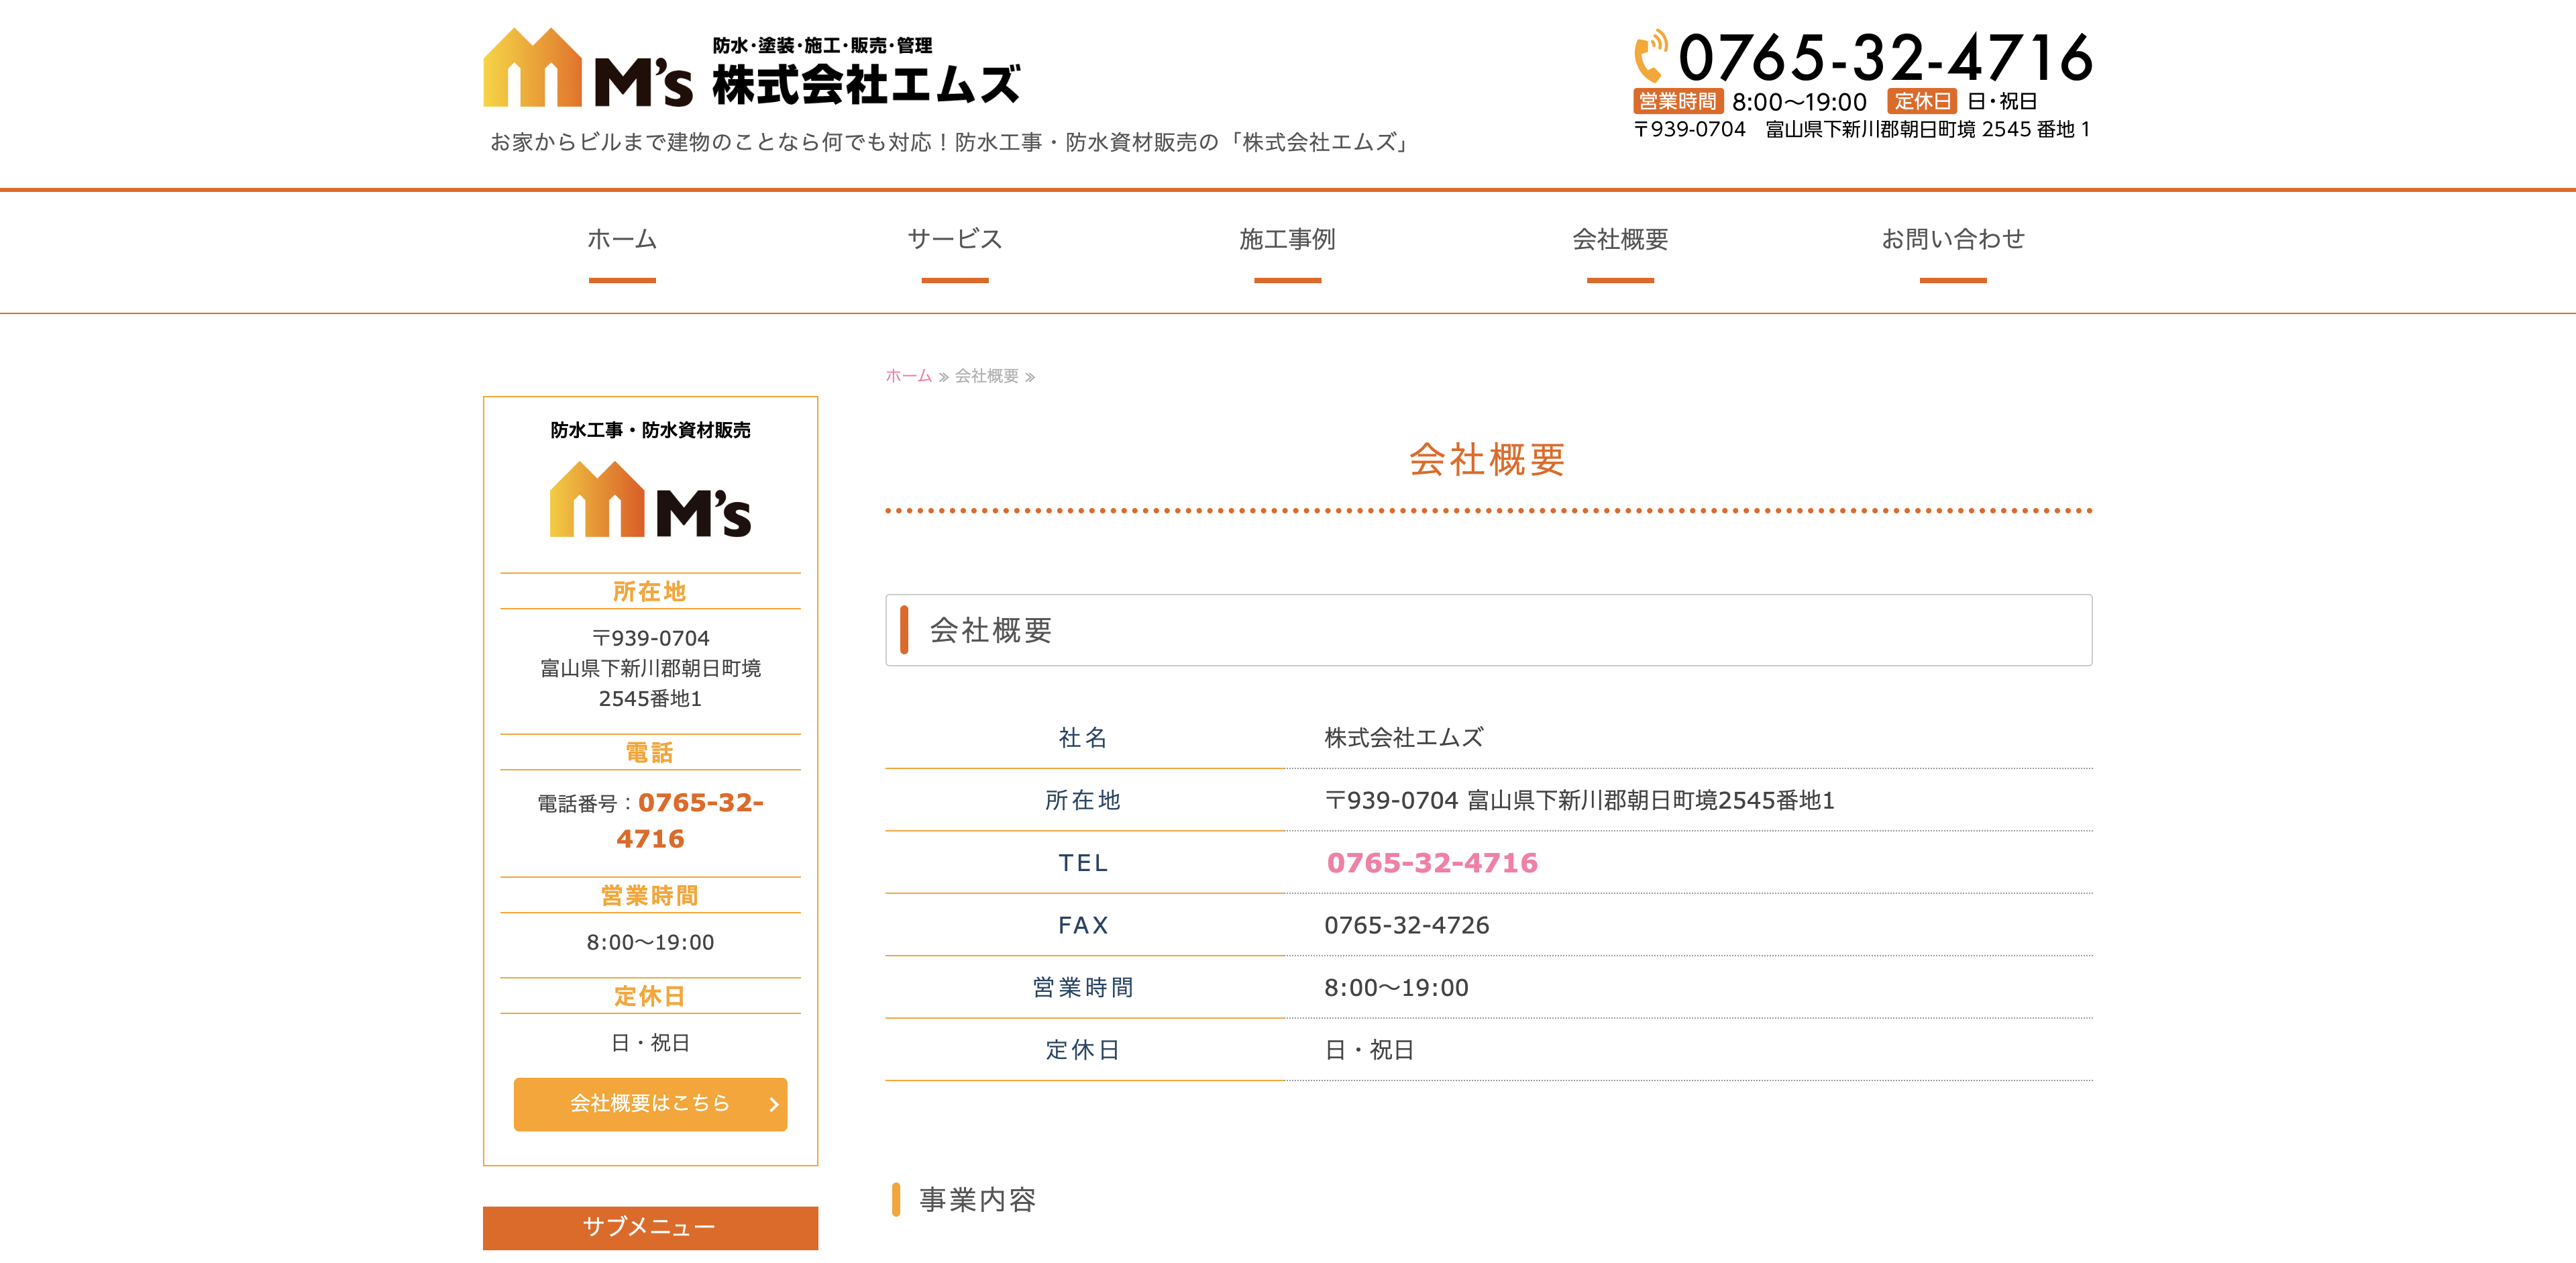Click the 会社概要はこちら button
The height and width of the screenshot is (1263, 2576).
(650, 1104)
